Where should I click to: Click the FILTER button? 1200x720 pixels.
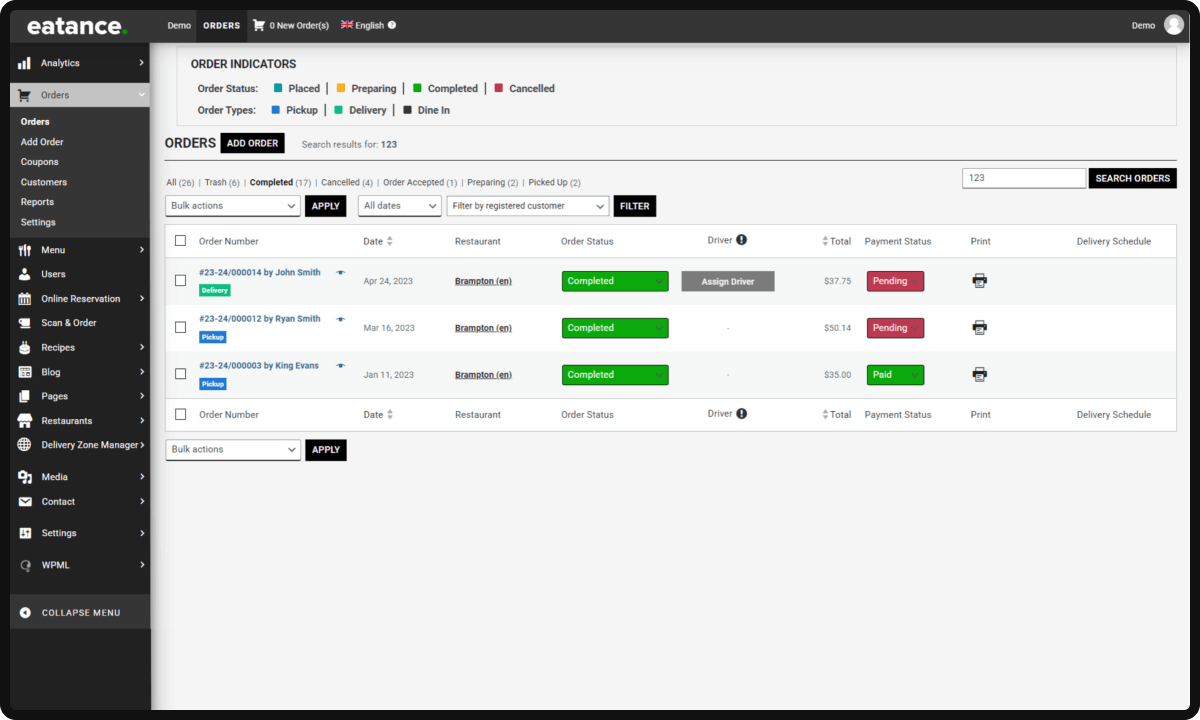635,206
